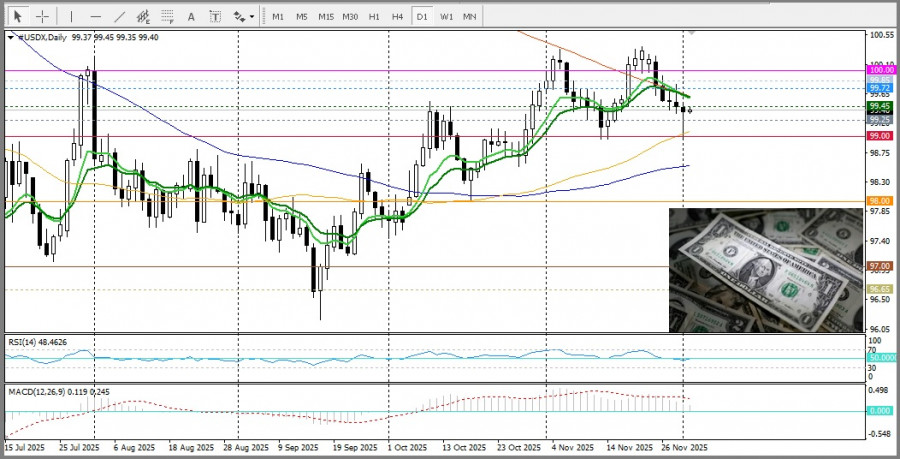Open the arrows/shapes dropdown in toolbar

point(242,17)
